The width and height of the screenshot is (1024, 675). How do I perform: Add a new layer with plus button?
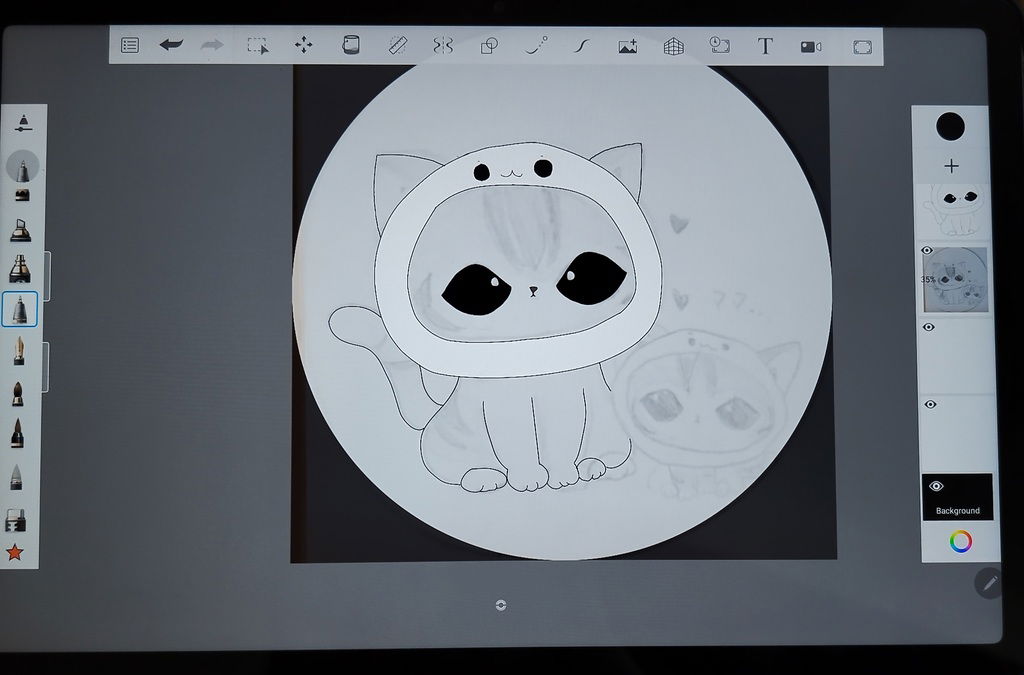click(950, 166)
